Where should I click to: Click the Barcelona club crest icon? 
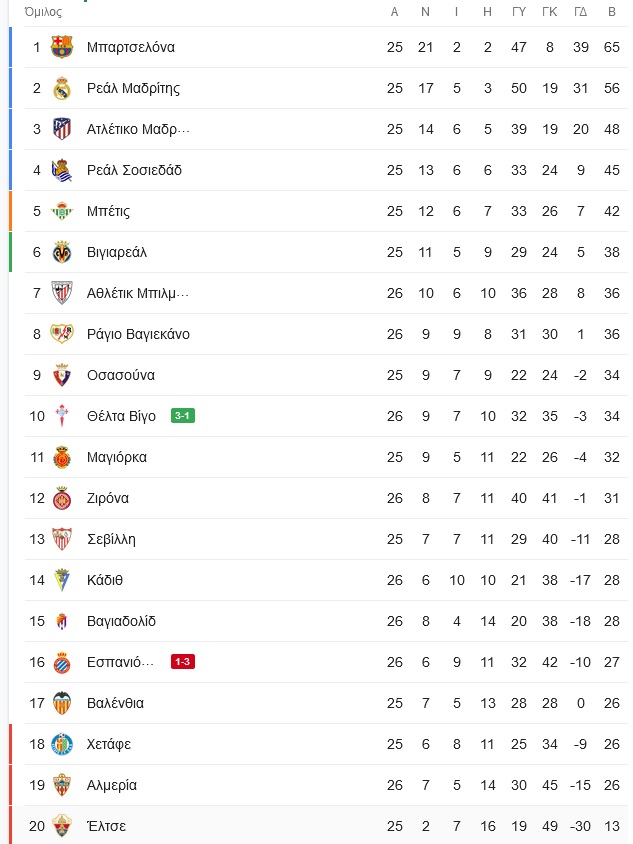62,47
